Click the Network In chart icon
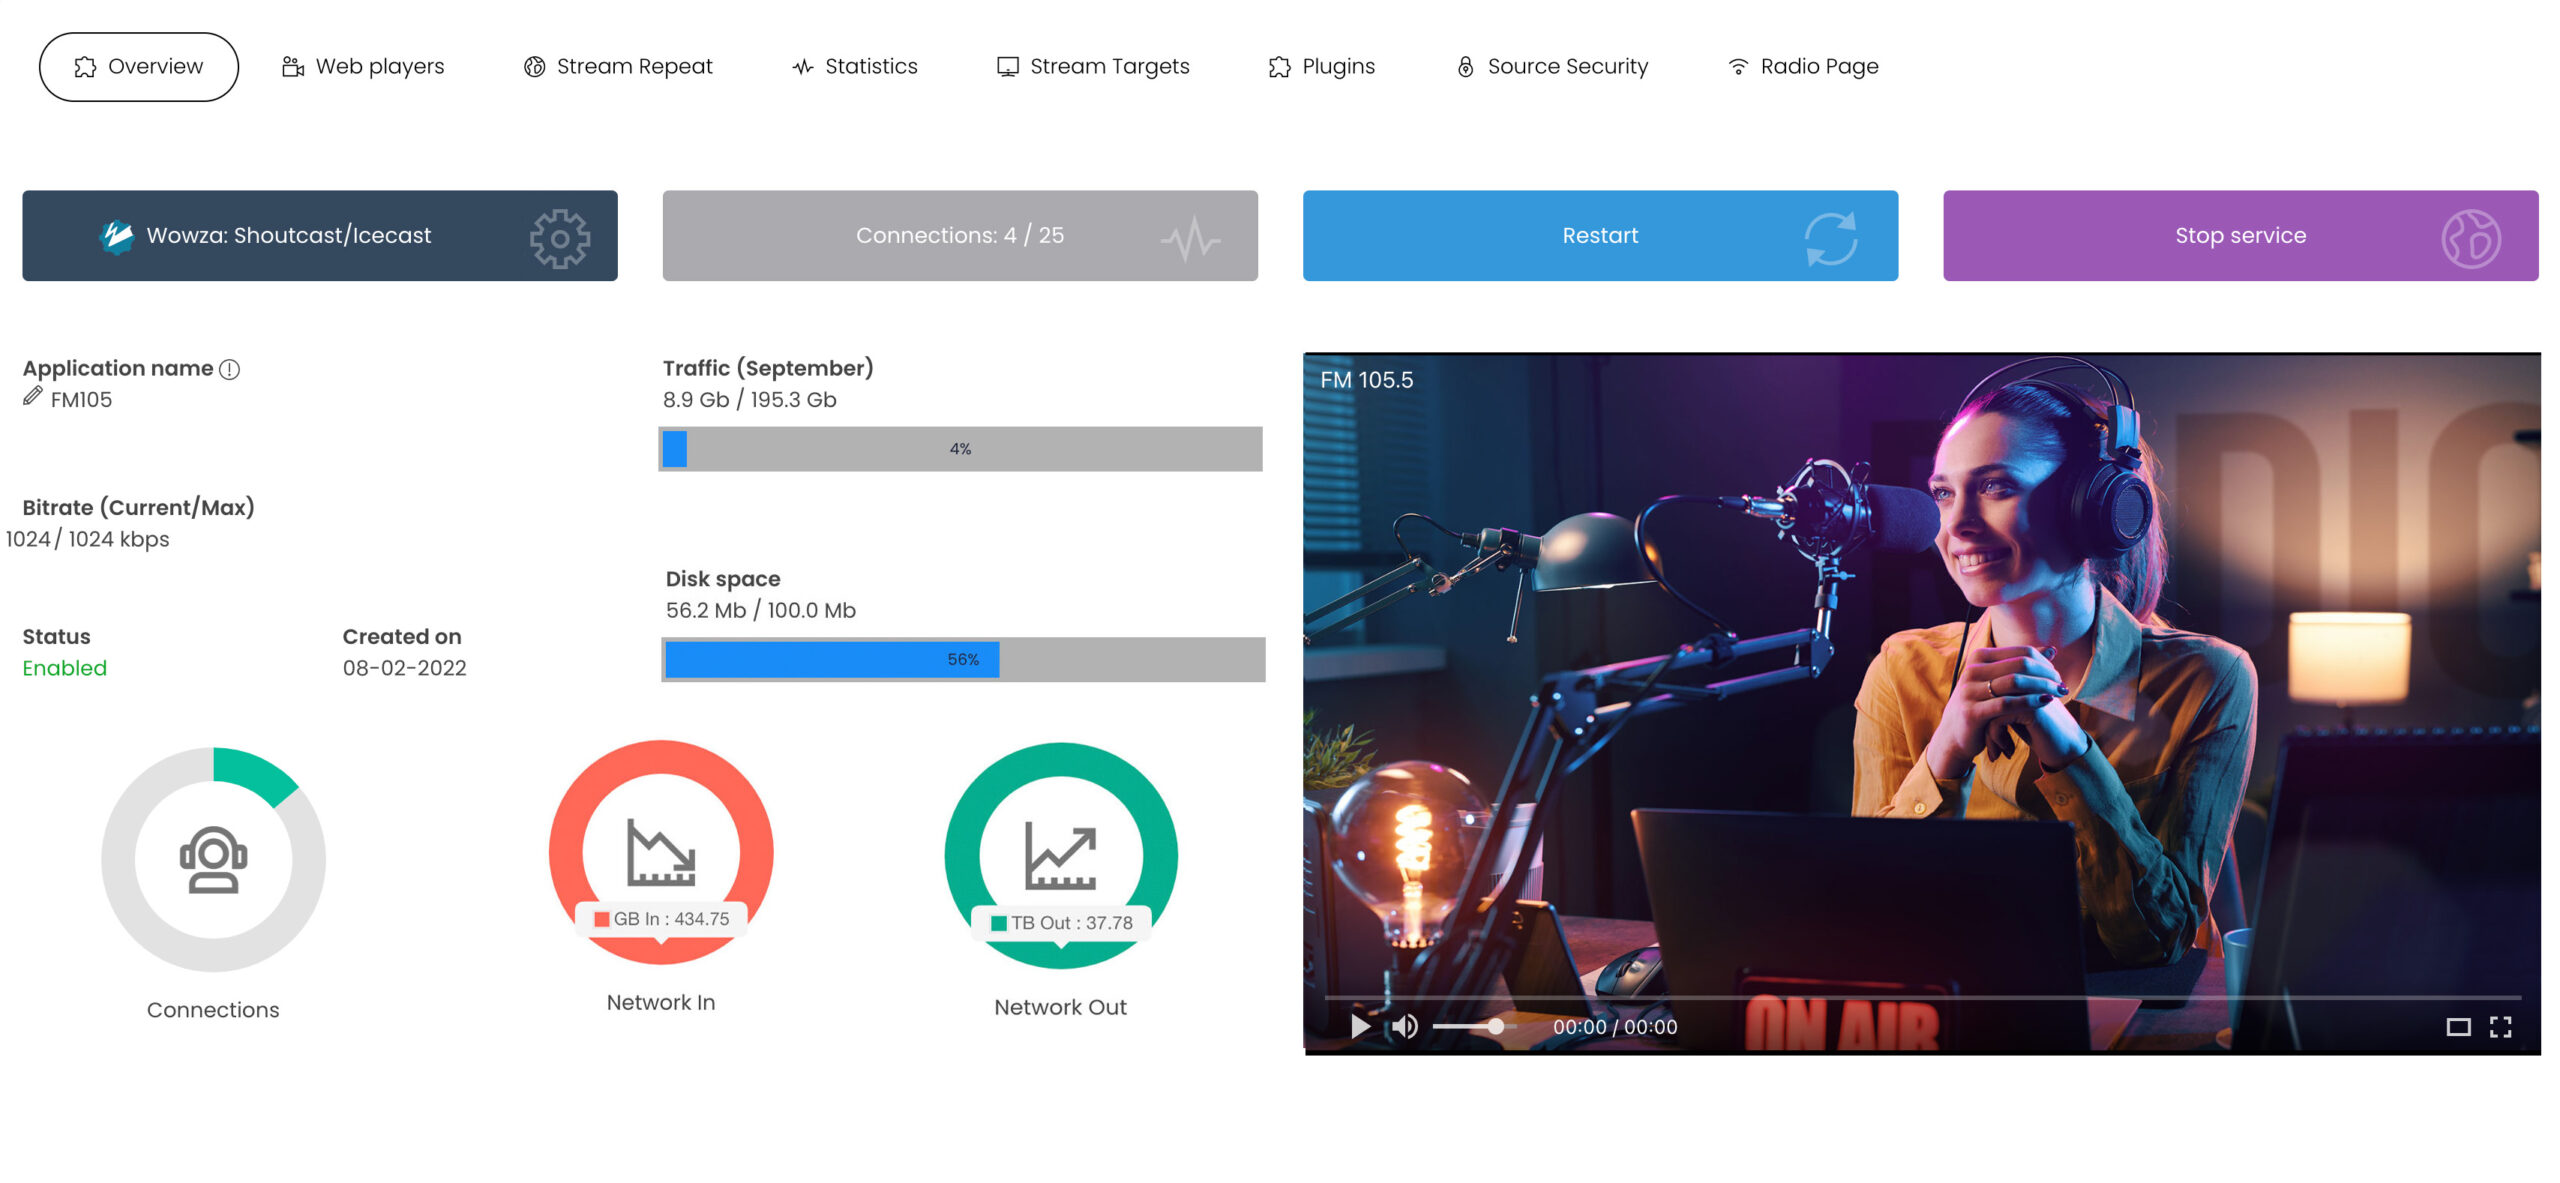 click(660, 852)
